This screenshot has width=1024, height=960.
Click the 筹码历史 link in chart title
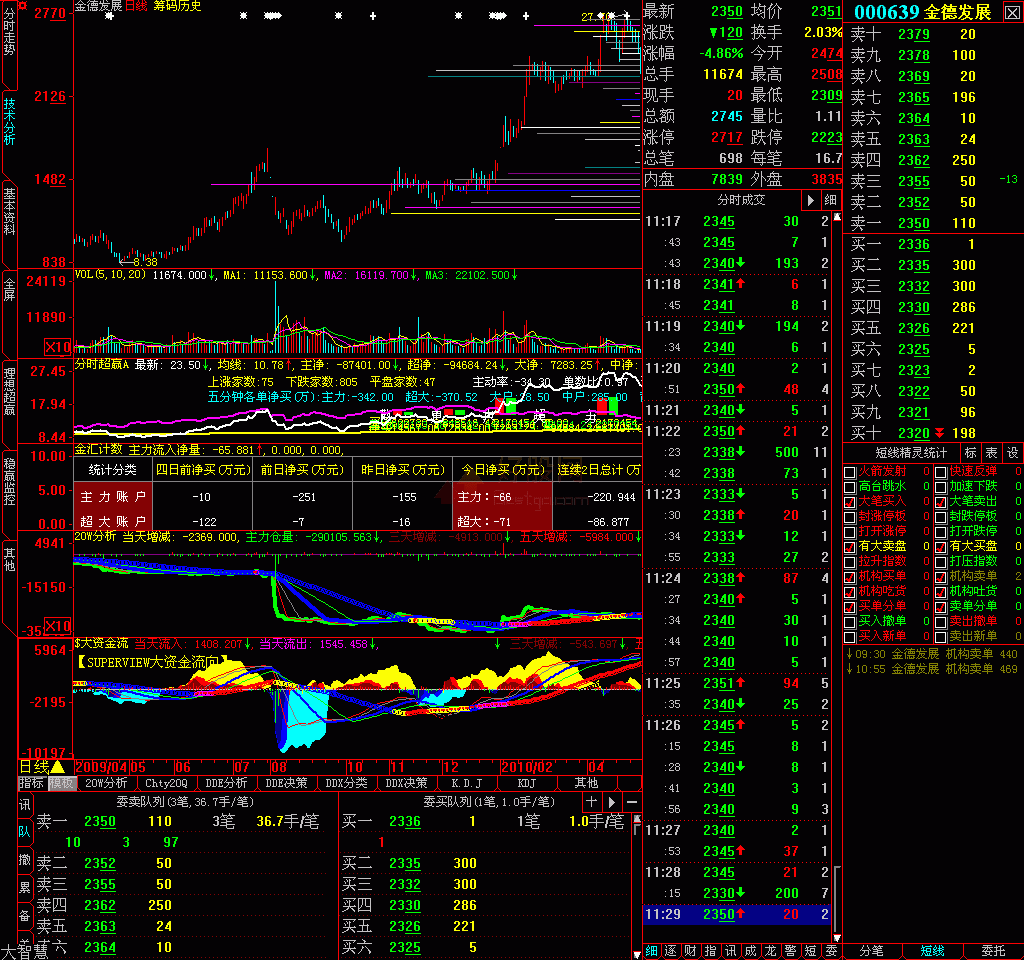177,6
